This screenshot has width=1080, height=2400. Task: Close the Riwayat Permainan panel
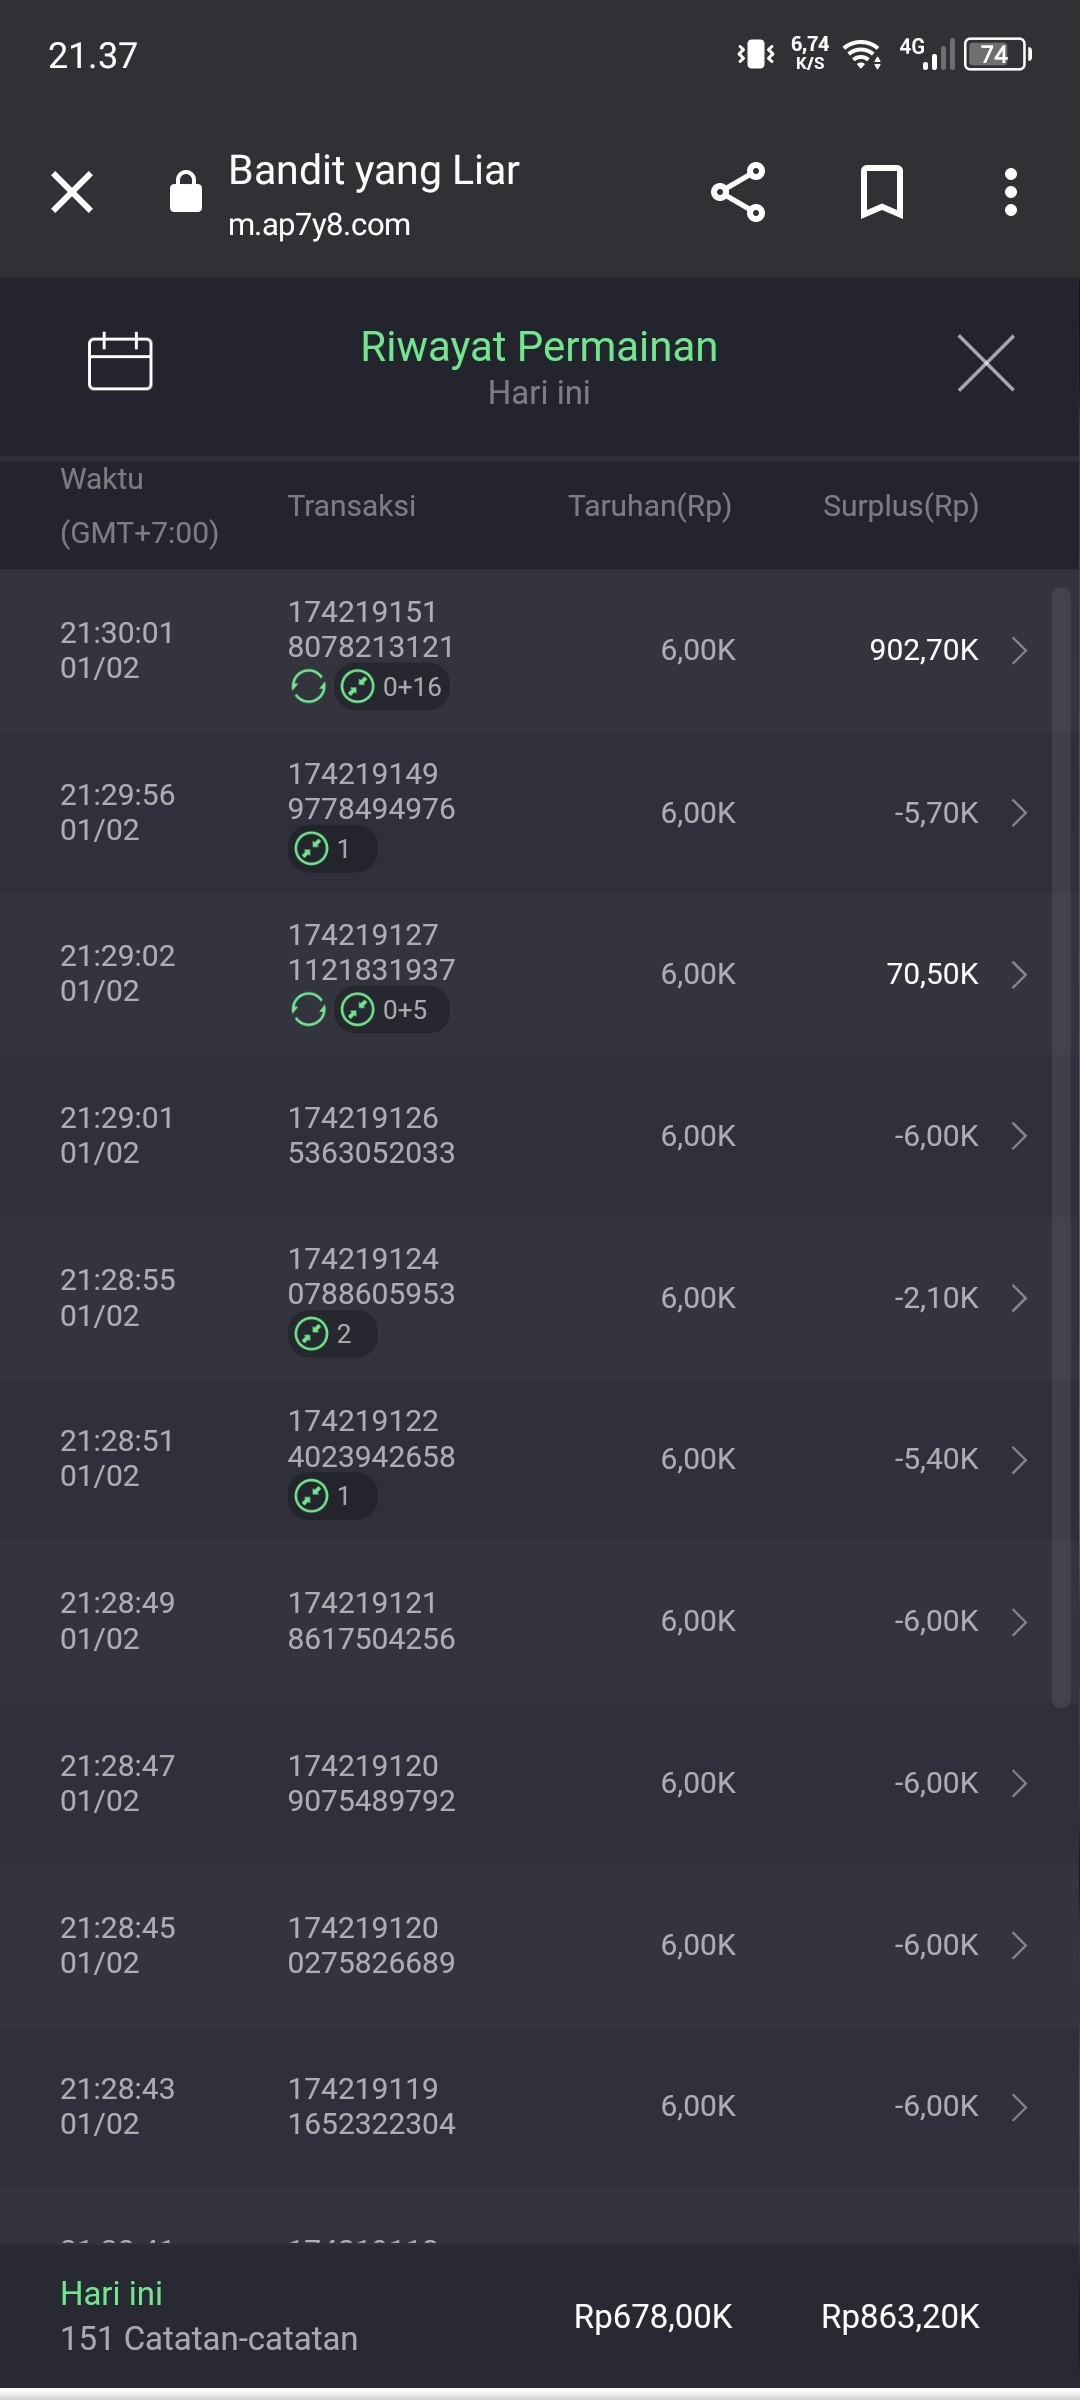[x=986, y=363]
